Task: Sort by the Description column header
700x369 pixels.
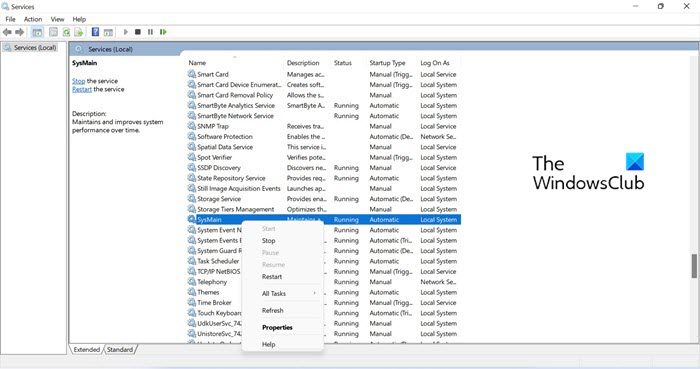Action: [303, 63]
